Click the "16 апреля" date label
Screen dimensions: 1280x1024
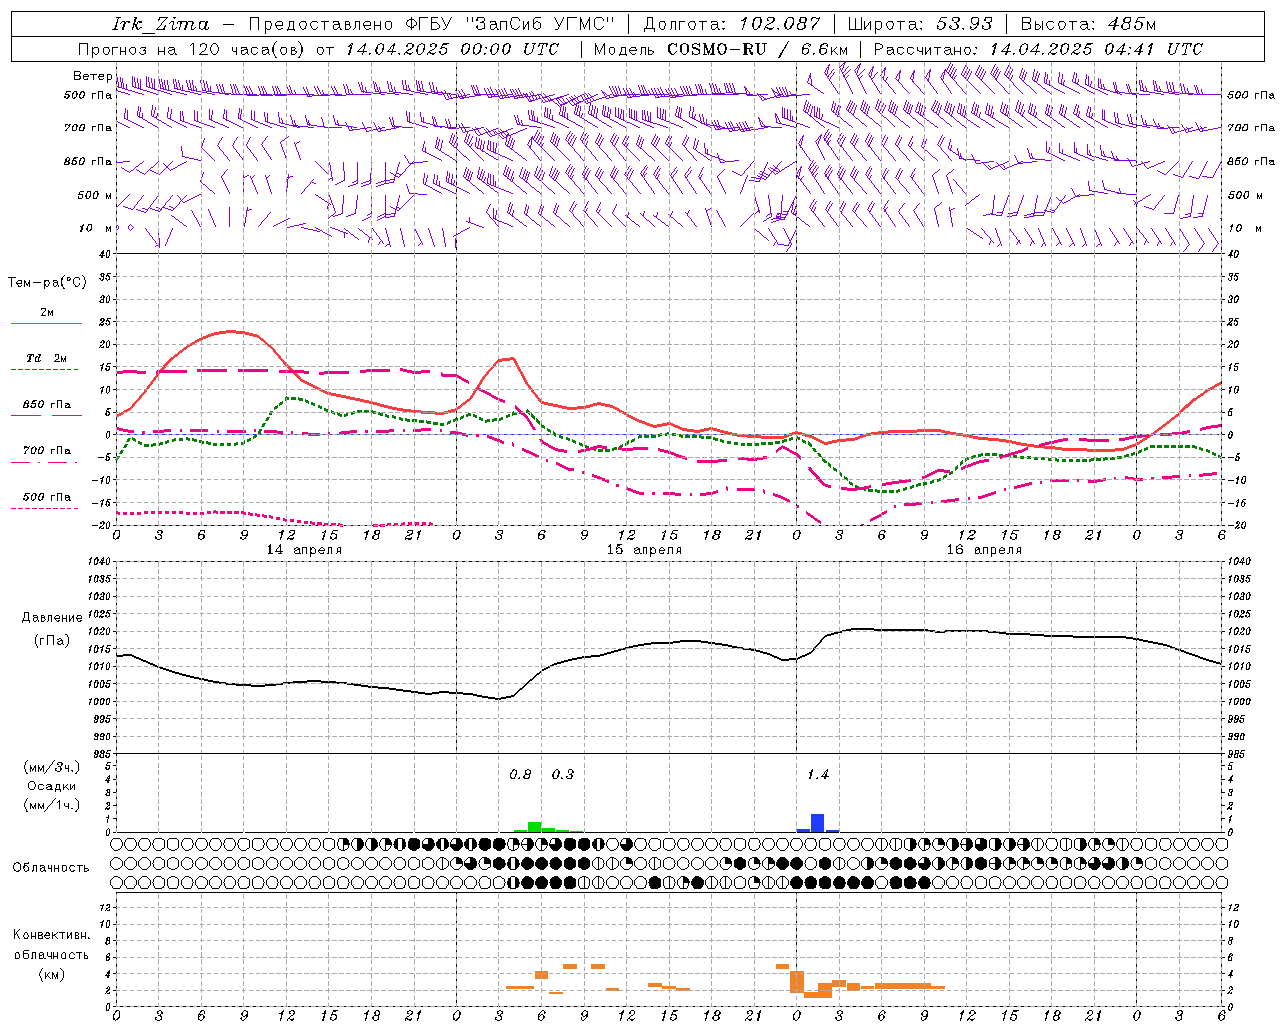point(984,550)
